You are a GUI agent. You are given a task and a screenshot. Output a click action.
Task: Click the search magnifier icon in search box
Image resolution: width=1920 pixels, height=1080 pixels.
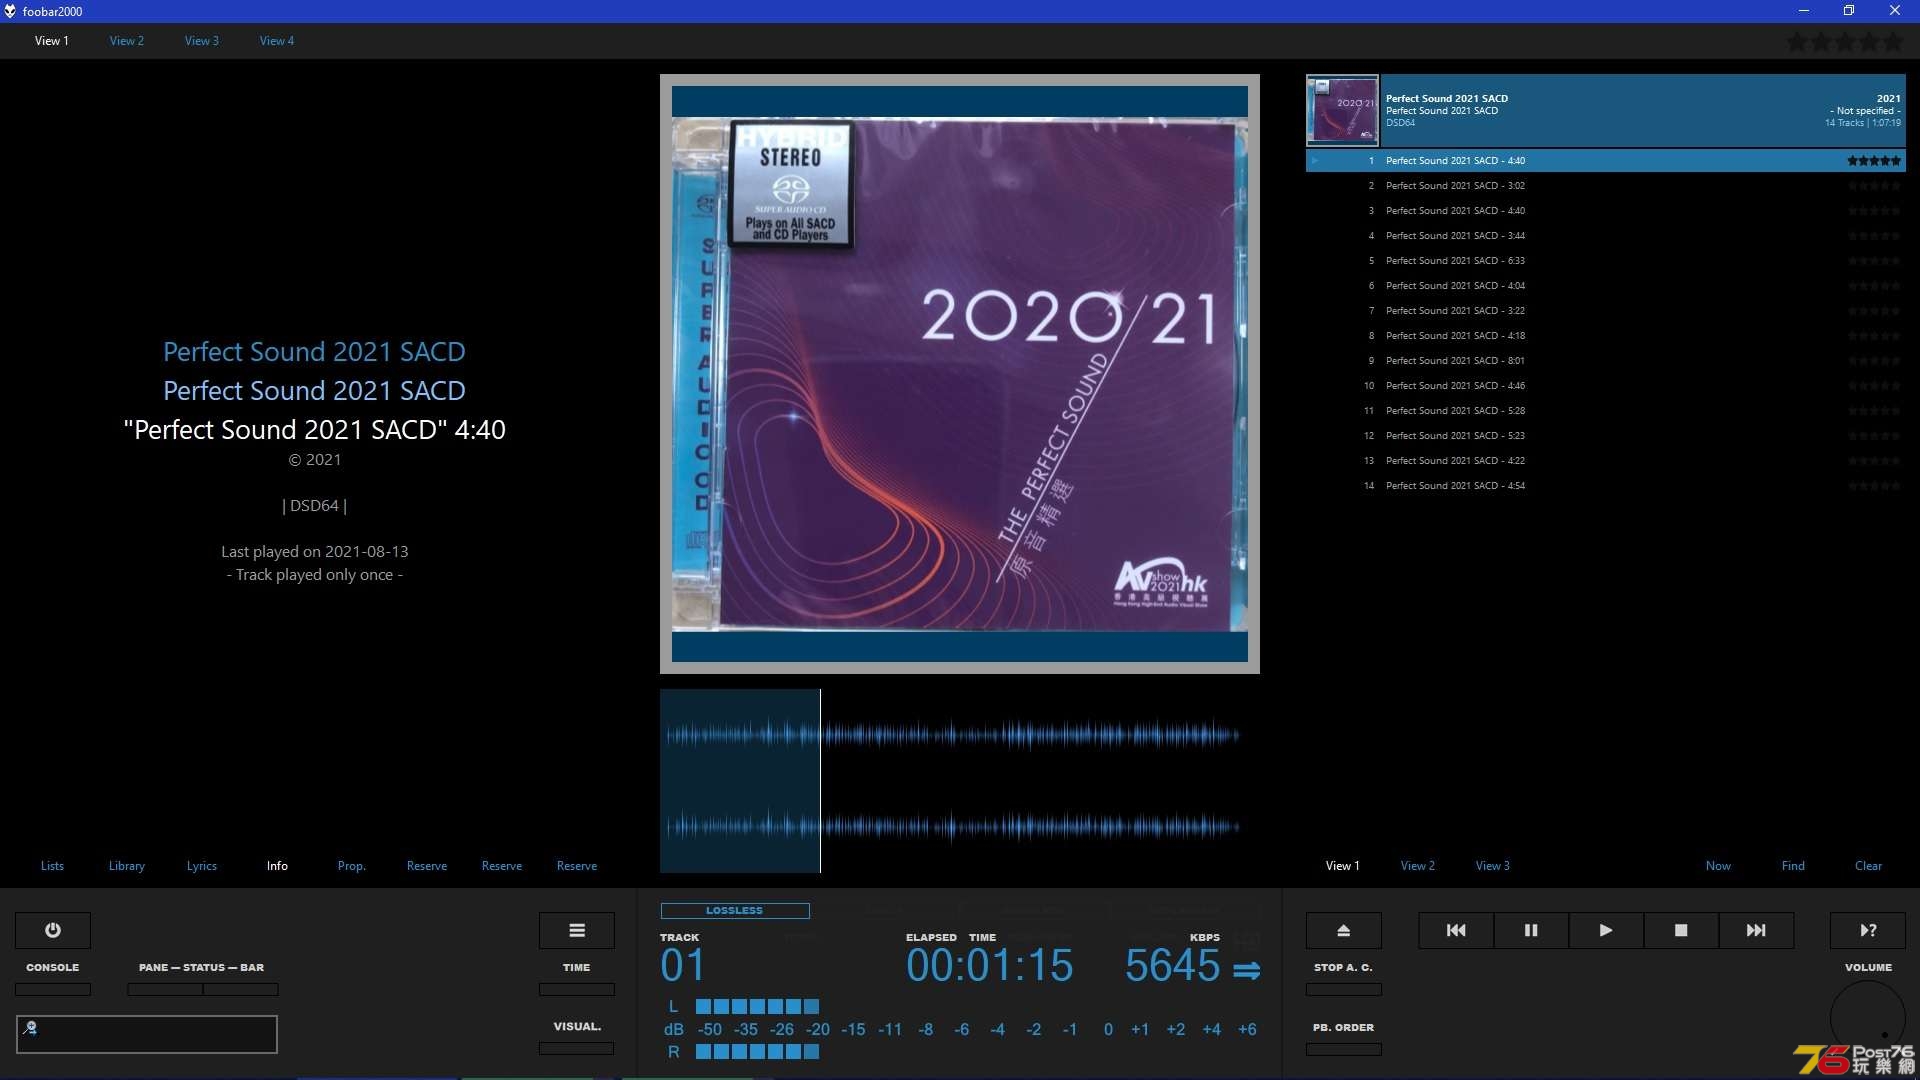pyautogui.click(x=30, y=1027)
